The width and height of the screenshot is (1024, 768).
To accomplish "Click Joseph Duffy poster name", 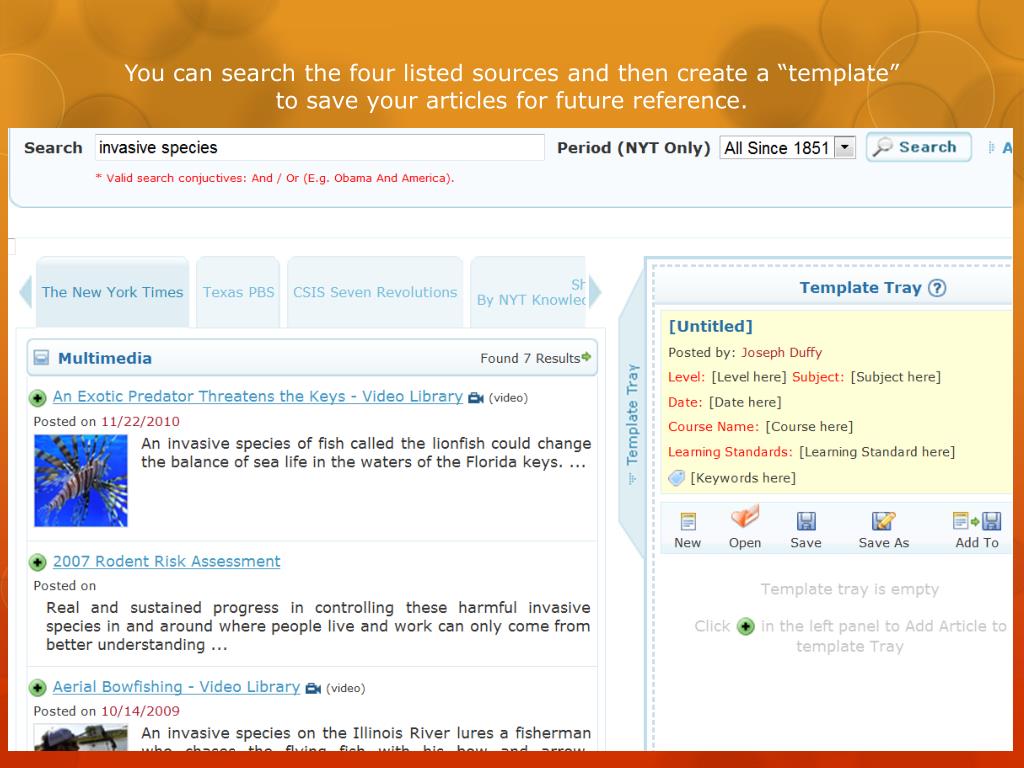I will (781, 353).
